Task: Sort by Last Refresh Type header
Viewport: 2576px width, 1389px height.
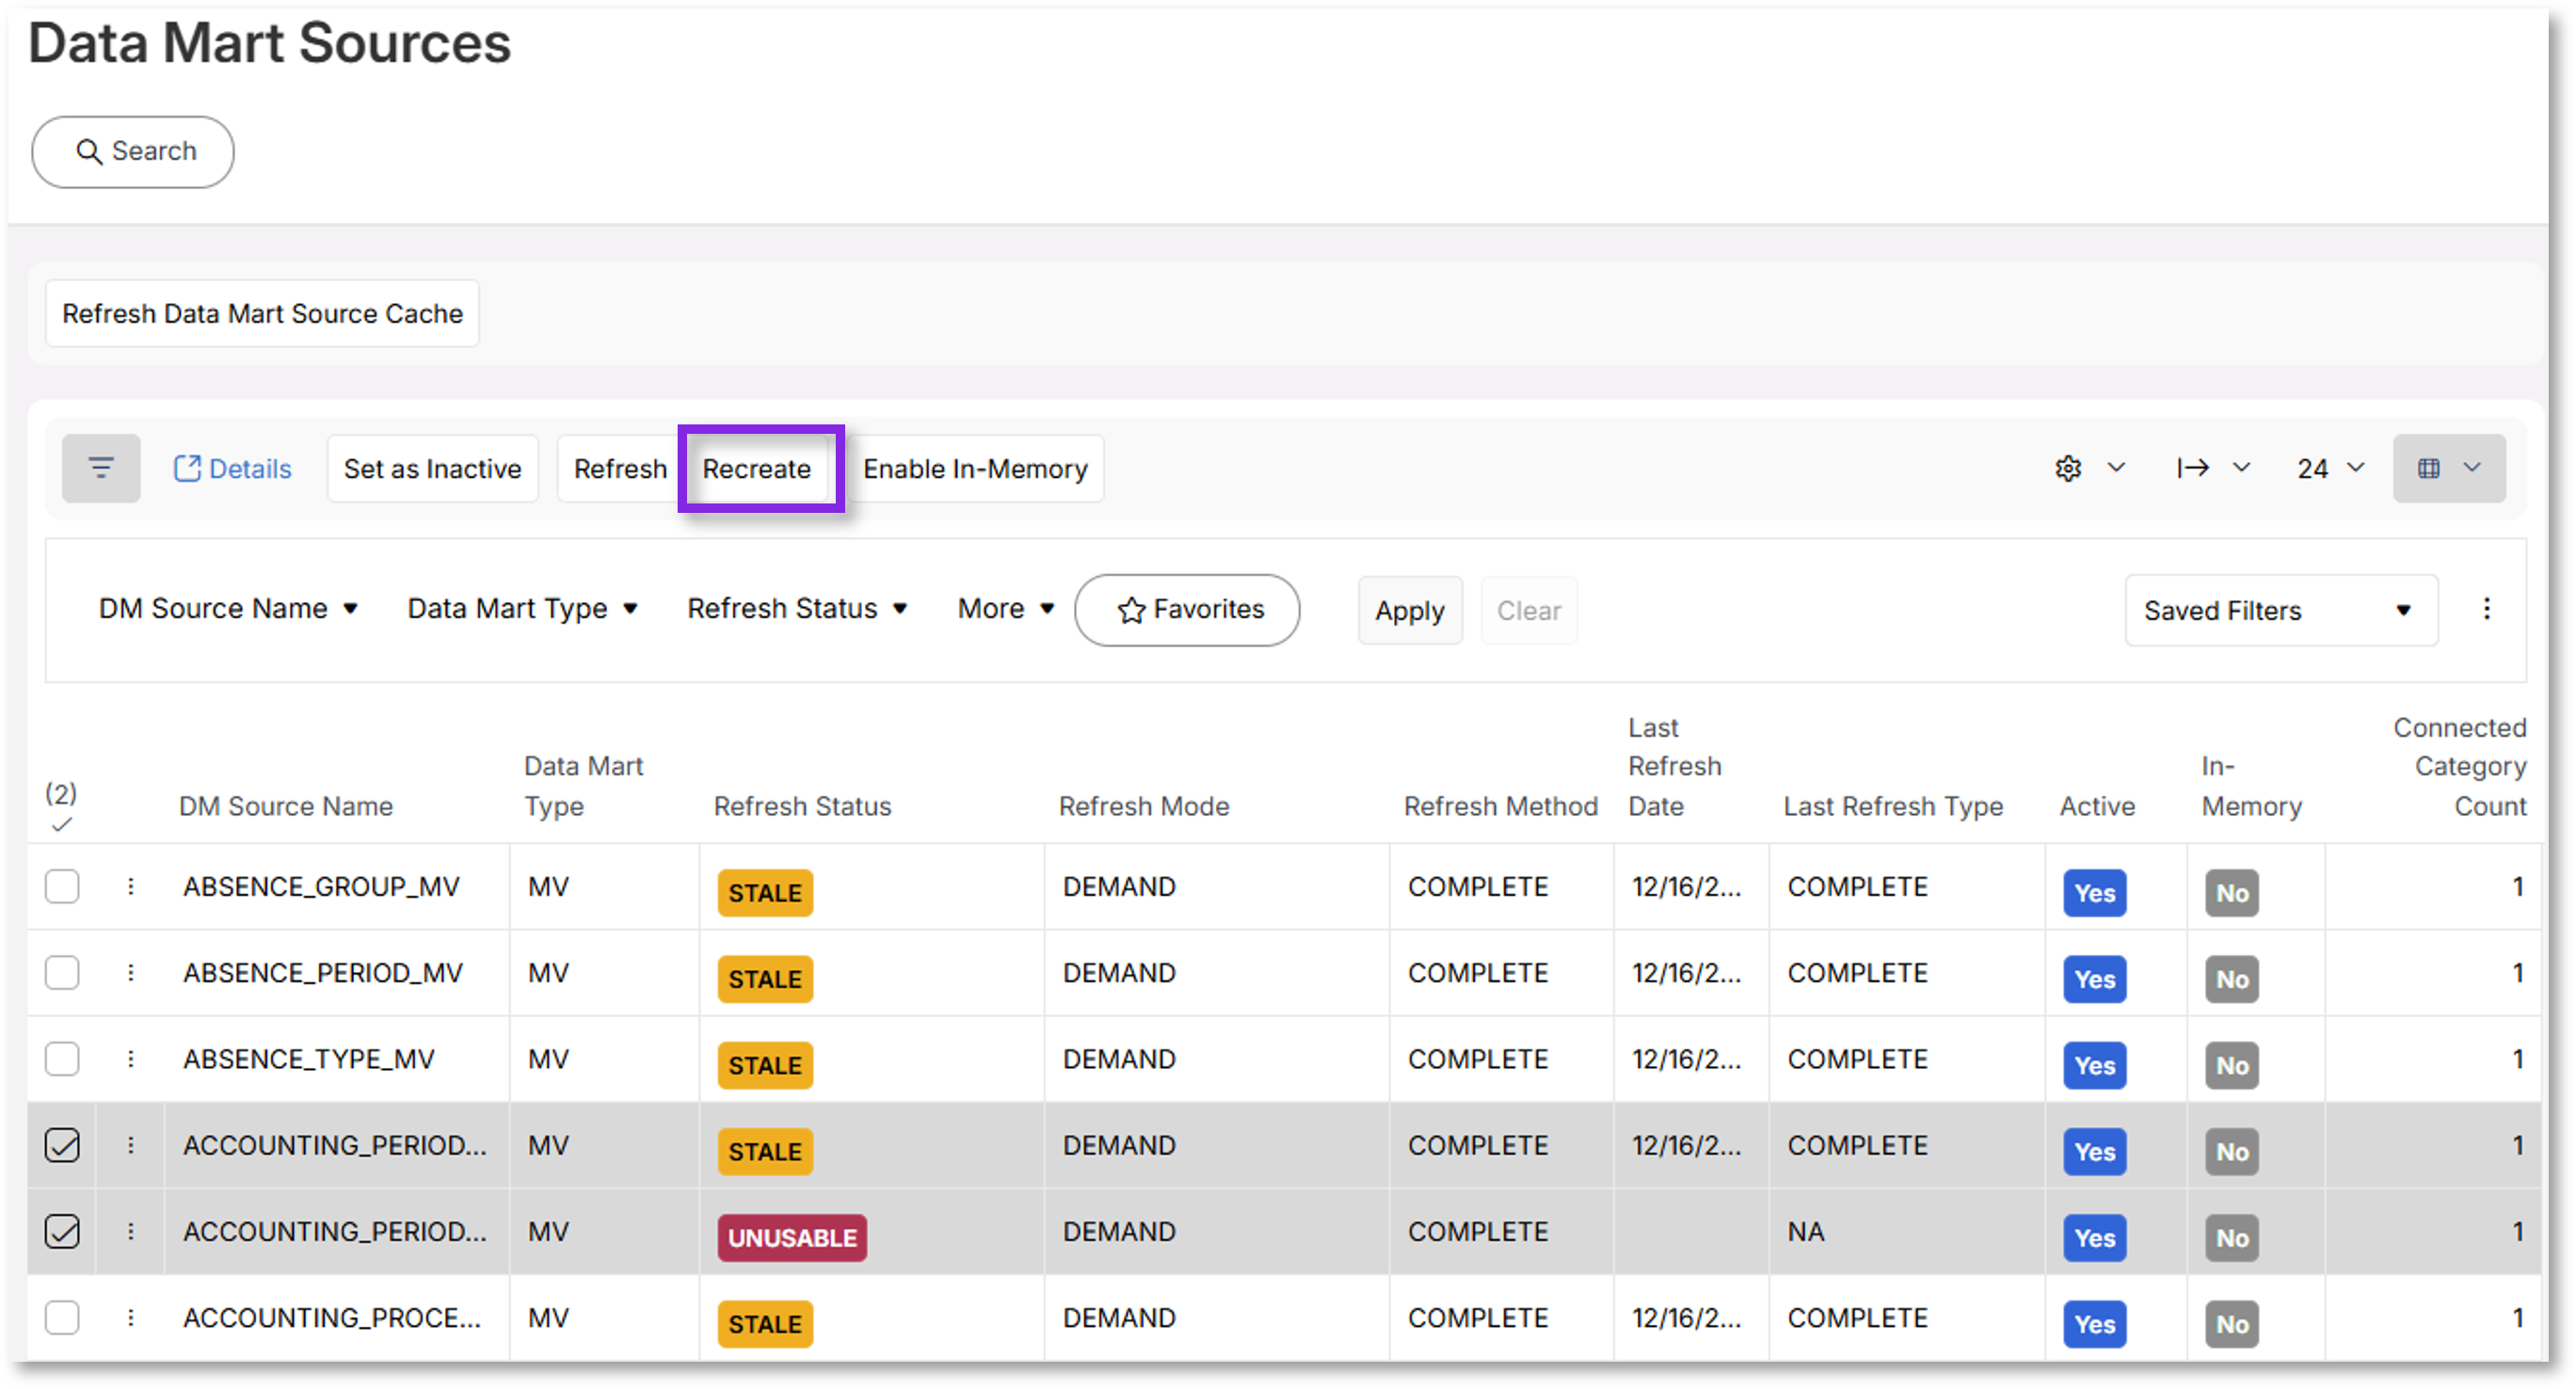Action: pyautogui.click(x=1892, y=806)
